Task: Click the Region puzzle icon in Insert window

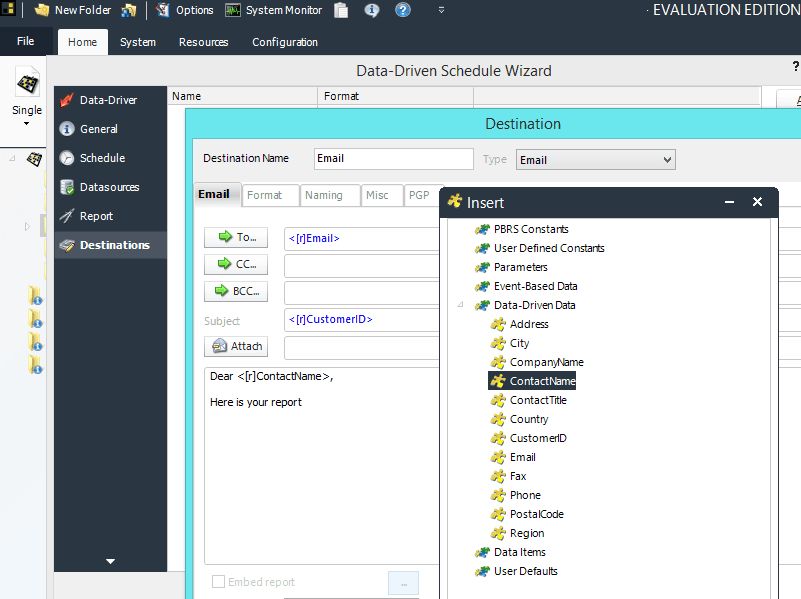Action: click(x=498, y=533)
